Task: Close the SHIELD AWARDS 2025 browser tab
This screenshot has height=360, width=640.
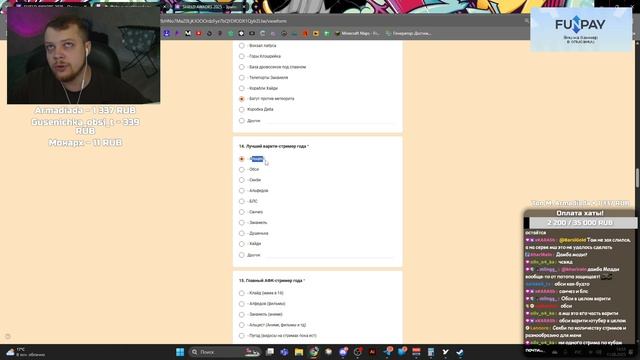Action: point(244,7)
